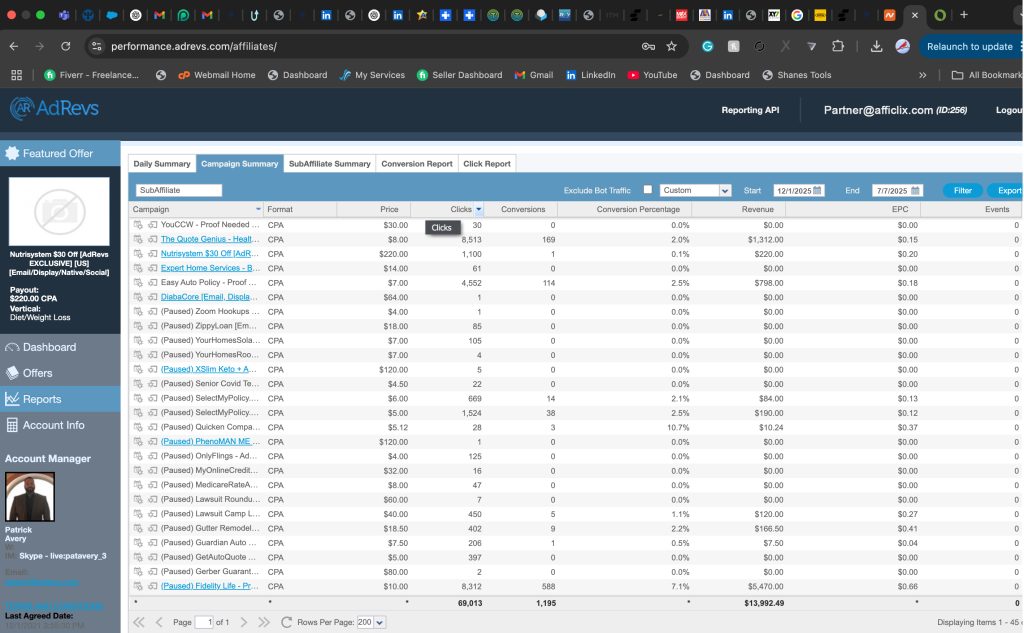Click the Featured Offer placeholder thumbnail
The height and width of the screenshot is (633, 1024).
click(x=59, y=212)
